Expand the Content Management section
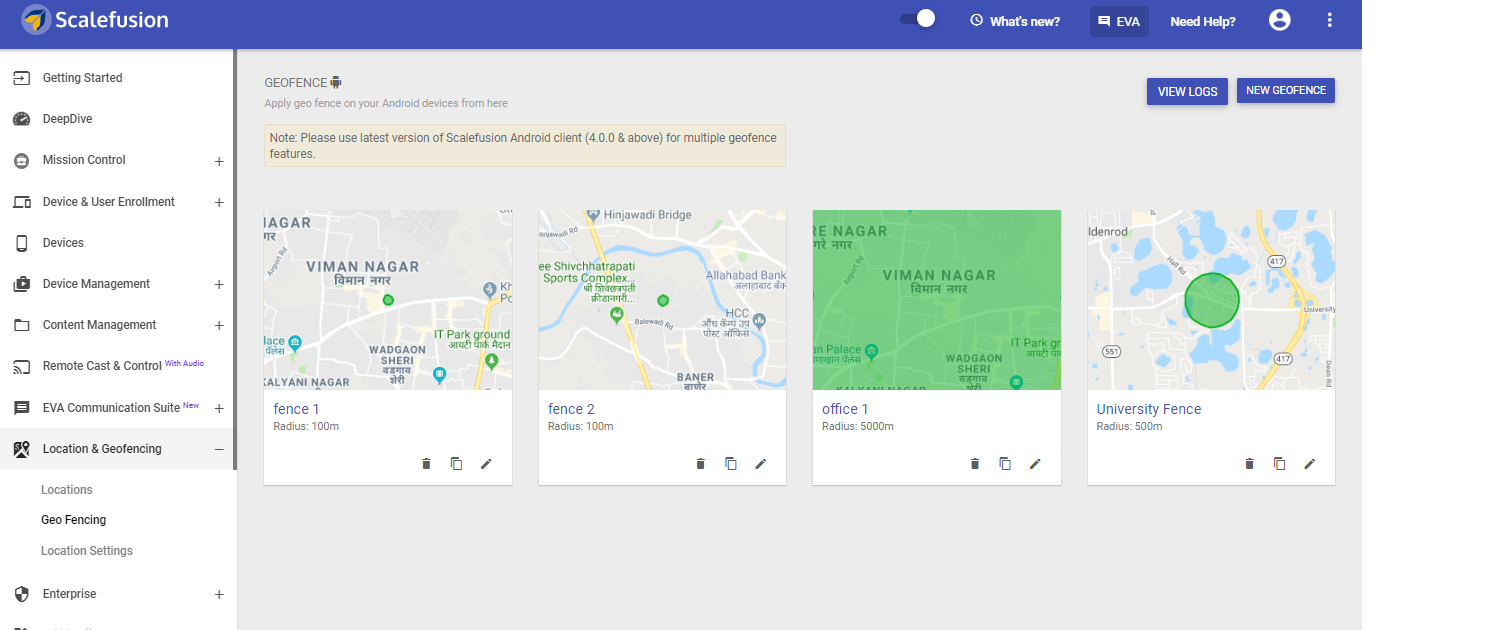This screenshot has height=630, width=1500. click(x=219, y=326)
